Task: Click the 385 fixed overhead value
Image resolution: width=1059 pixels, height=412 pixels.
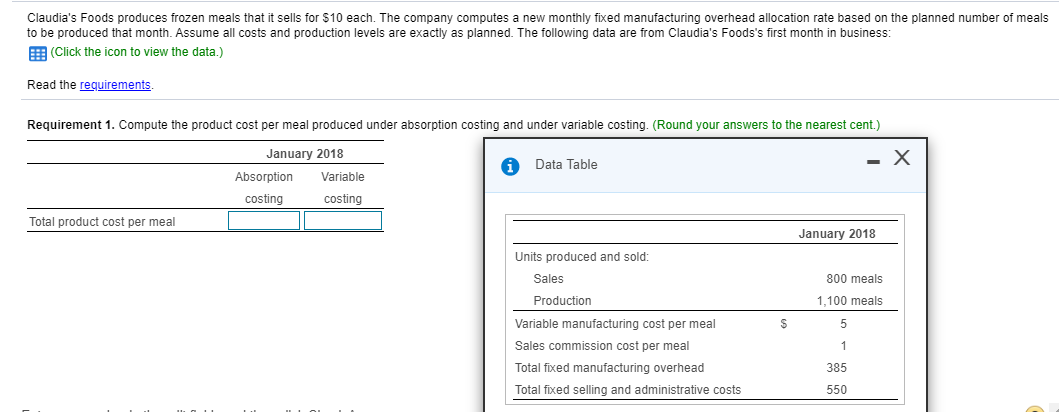Action: click(837, 368)
